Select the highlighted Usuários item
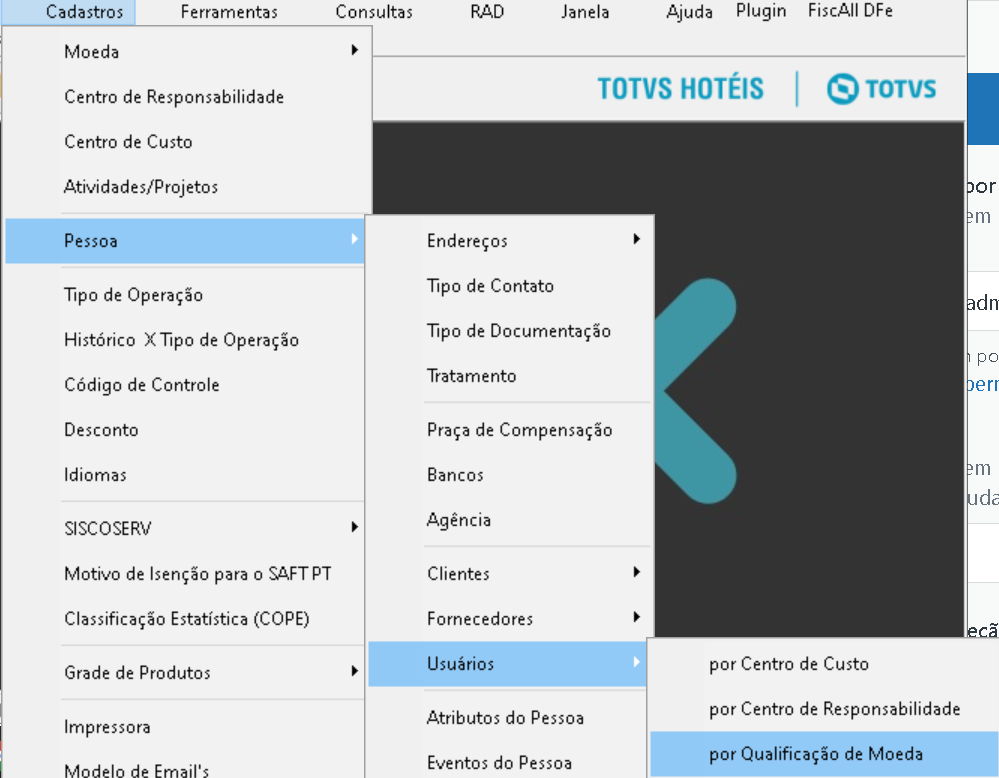 tap(507, 664)
